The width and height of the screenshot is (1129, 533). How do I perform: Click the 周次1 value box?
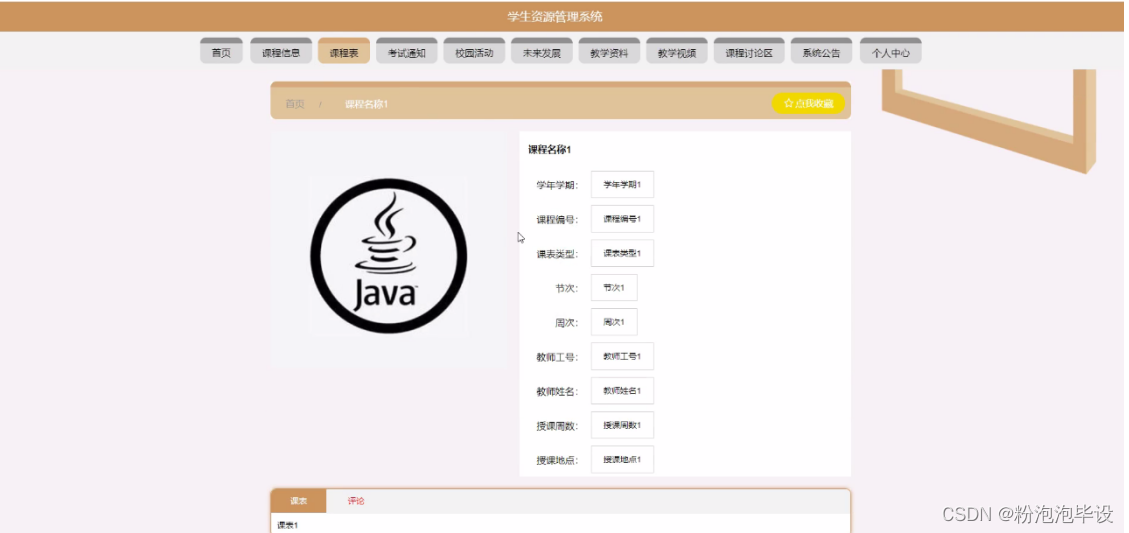click(614, 322)
